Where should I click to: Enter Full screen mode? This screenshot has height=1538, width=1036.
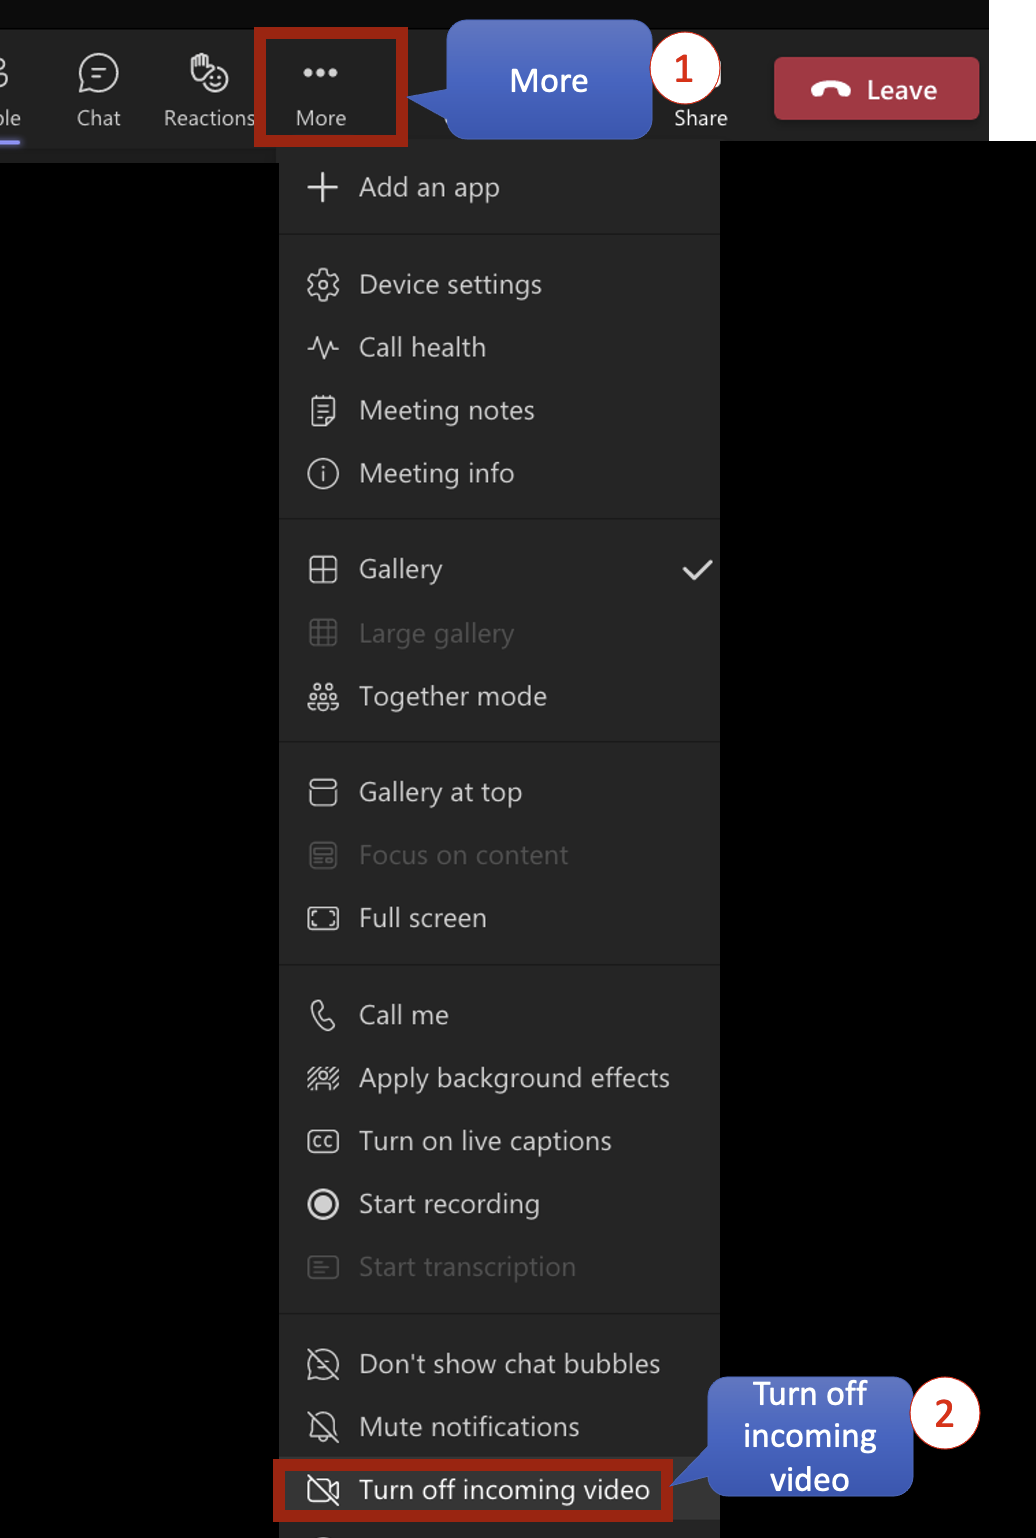pos(422,917)
